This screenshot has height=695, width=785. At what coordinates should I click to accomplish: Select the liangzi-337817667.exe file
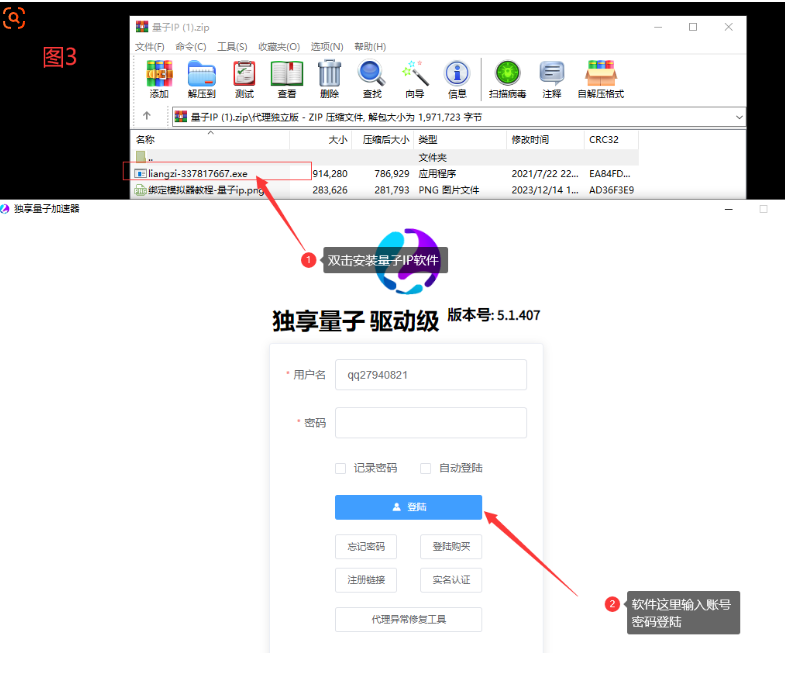tap(196, 173)
